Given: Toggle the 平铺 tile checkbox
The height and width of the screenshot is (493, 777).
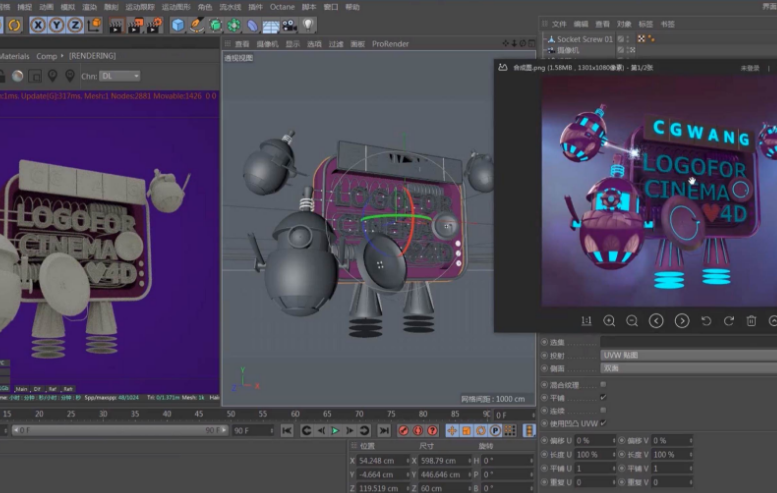Looking at the screenshot, I should click(x=603, y=396).
